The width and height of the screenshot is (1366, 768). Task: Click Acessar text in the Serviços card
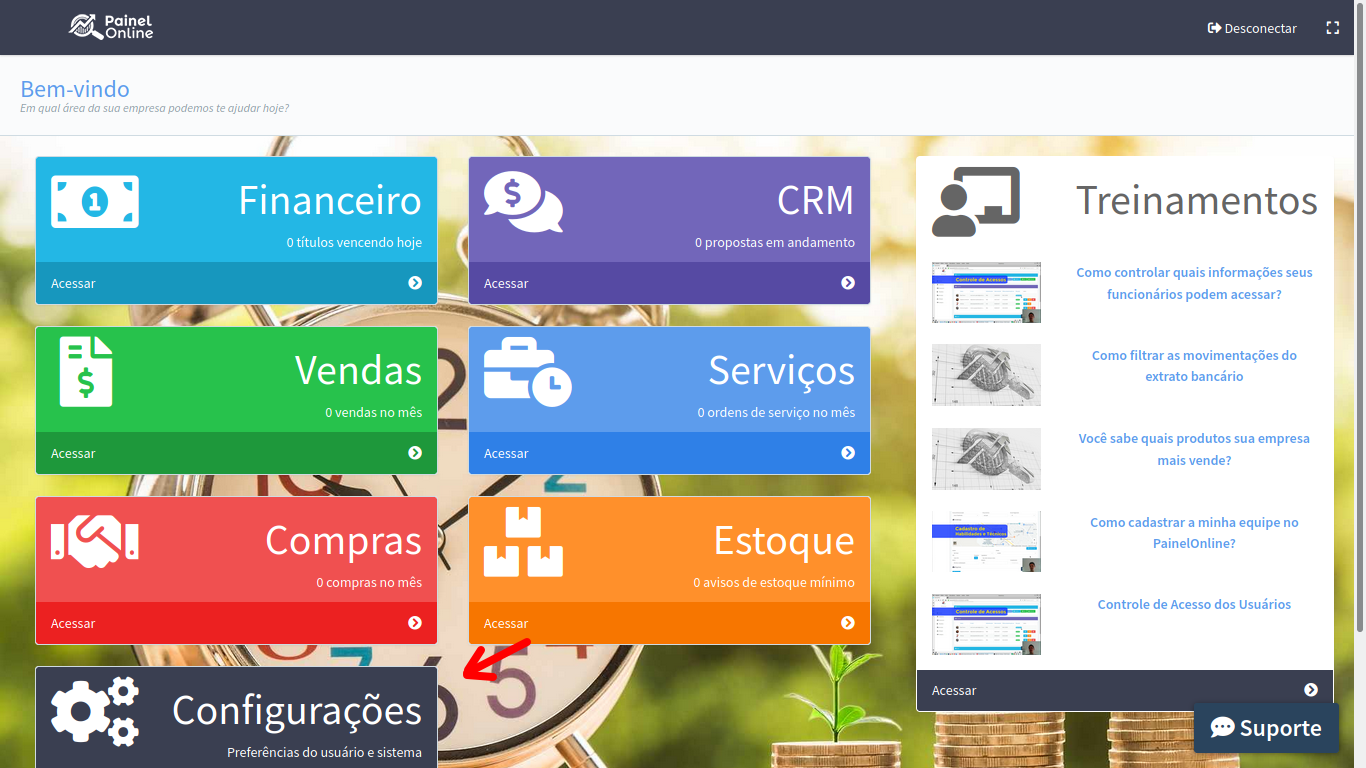coord(506,453)
